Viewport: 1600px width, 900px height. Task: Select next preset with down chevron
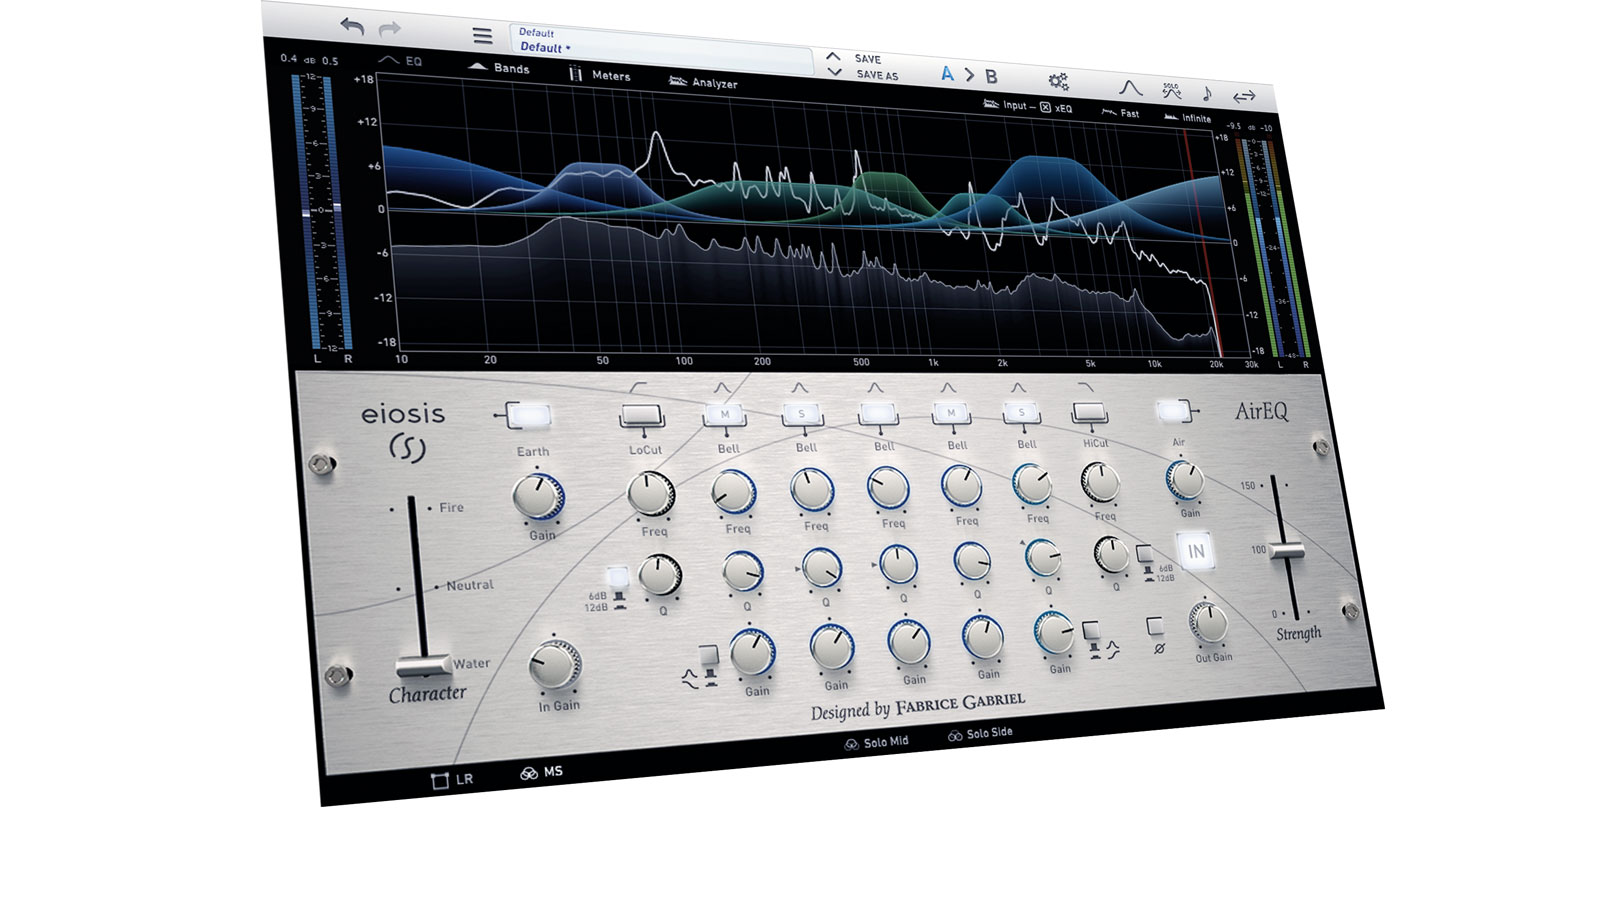[x=835, y=72]
